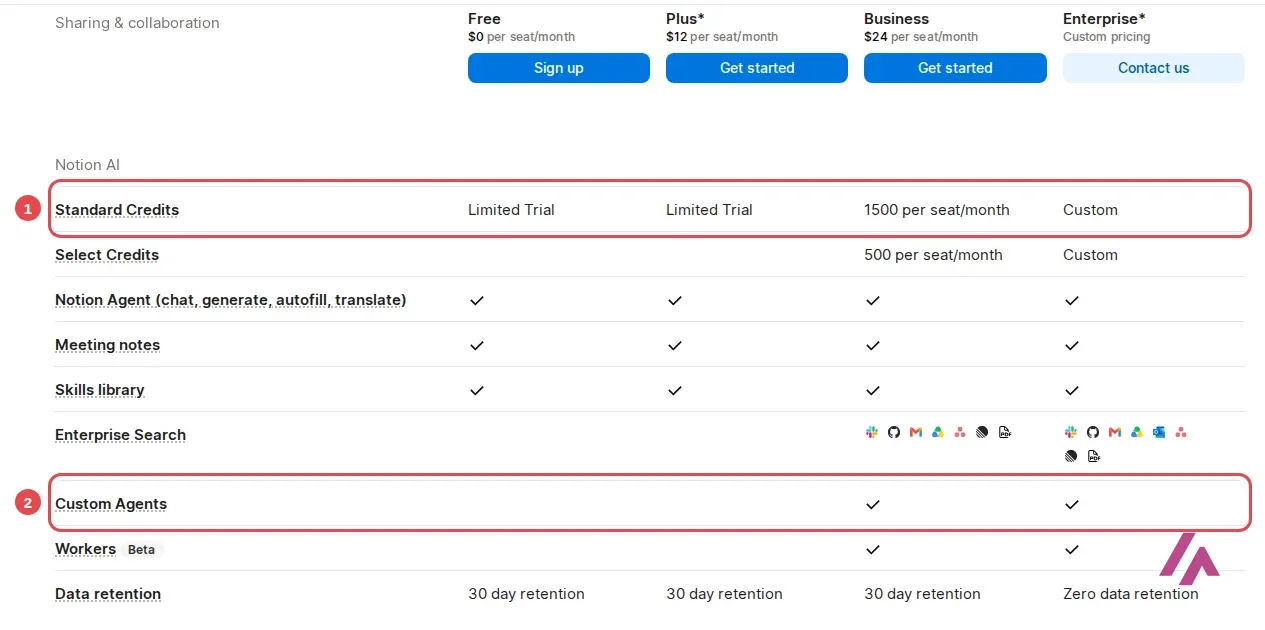
Task: Click the Asana icon in Enterprise column
Action: click(1181, 432)
